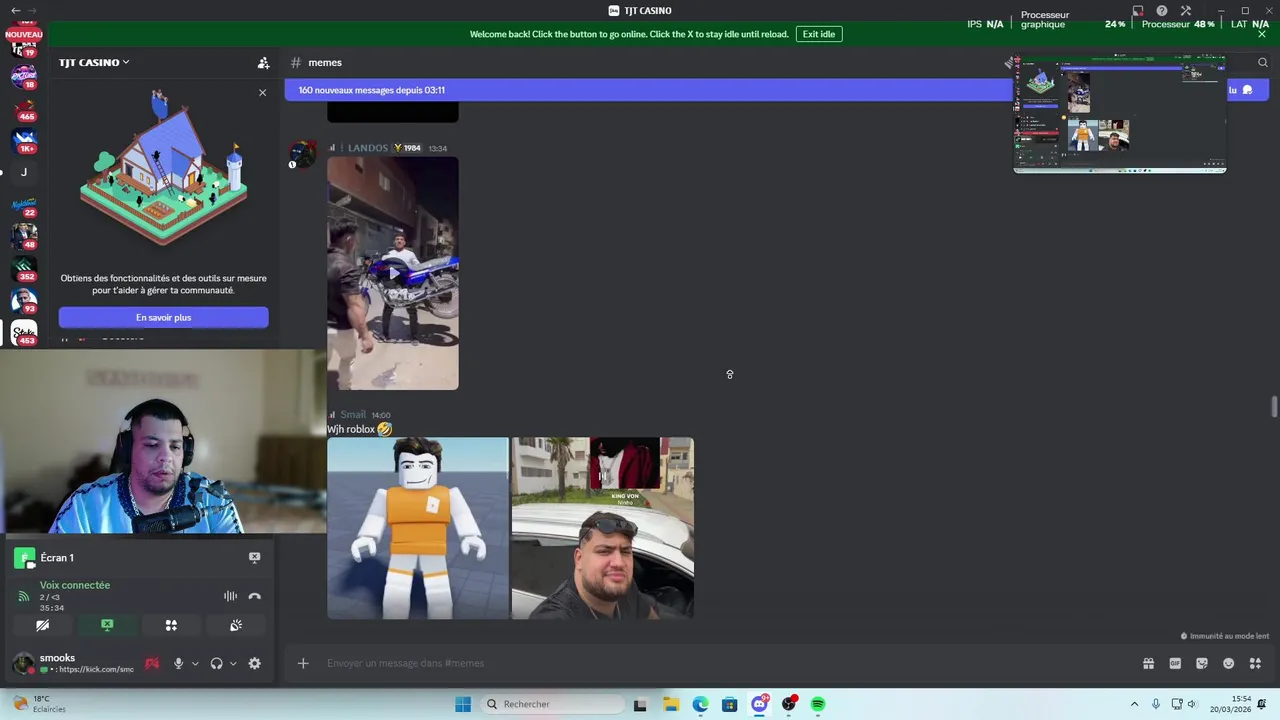Click the plus attach button in message bar
1280x720 pixels.
pos(303,663)
